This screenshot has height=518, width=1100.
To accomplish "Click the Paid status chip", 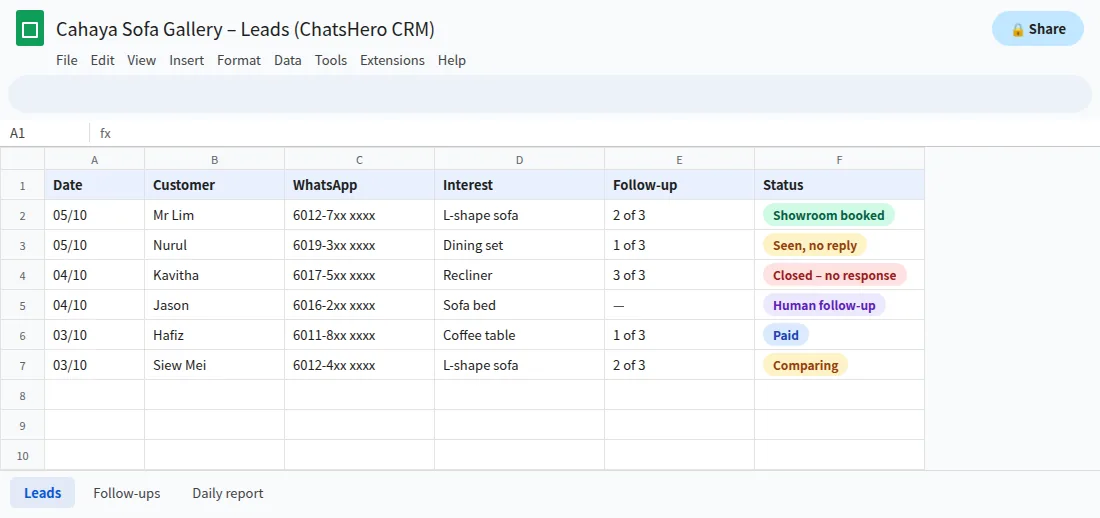I will point(786,335).
